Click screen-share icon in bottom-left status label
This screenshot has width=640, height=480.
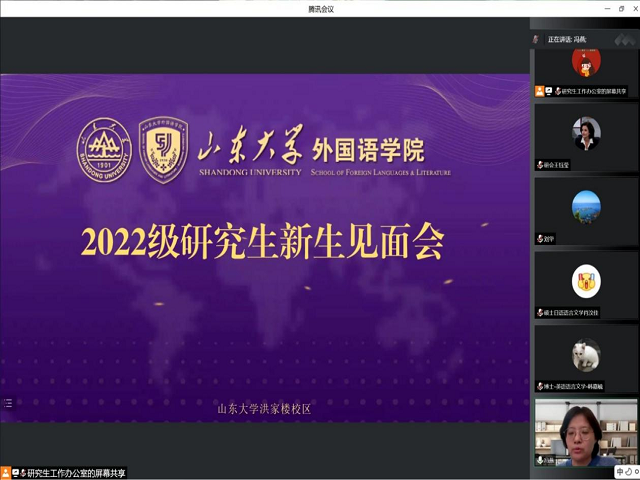(16, 473)
